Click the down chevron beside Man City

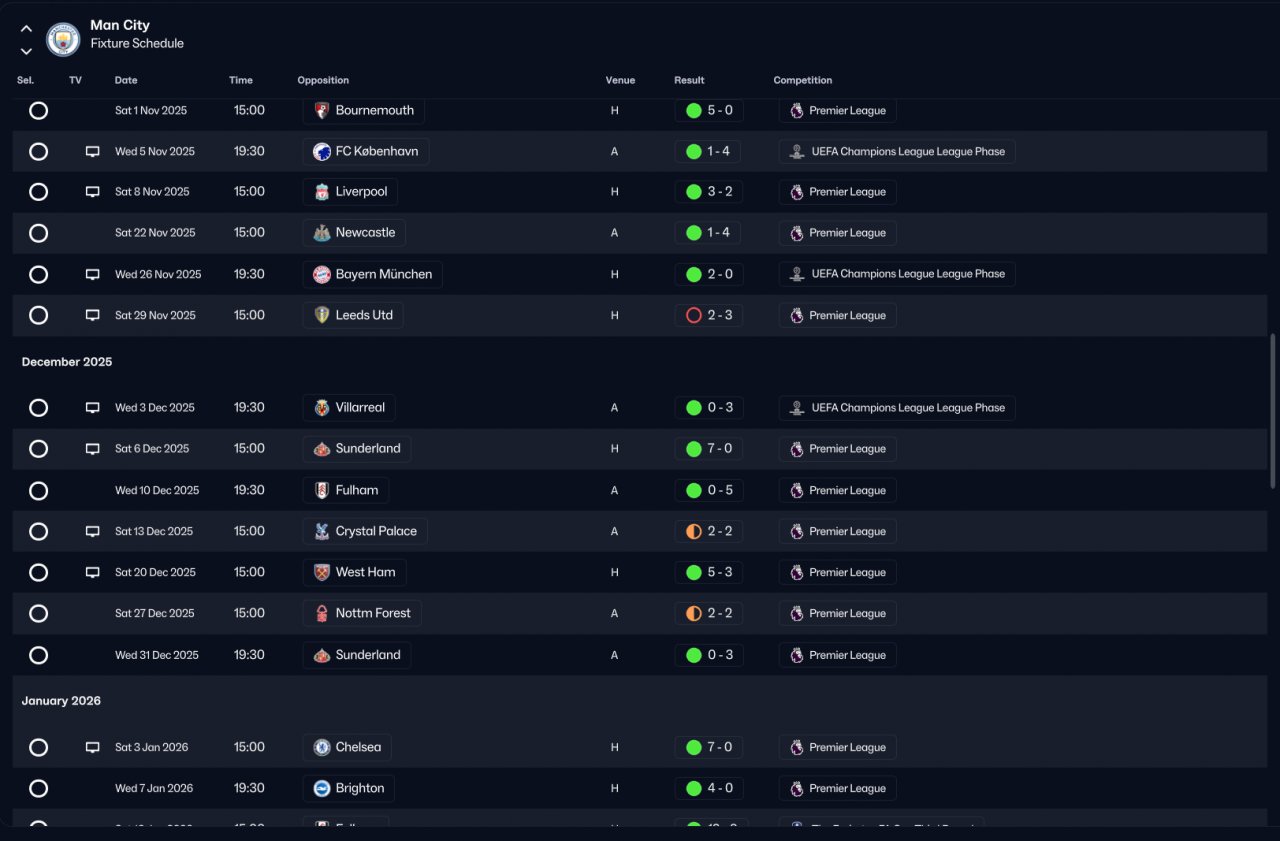[x=26, y=51]
